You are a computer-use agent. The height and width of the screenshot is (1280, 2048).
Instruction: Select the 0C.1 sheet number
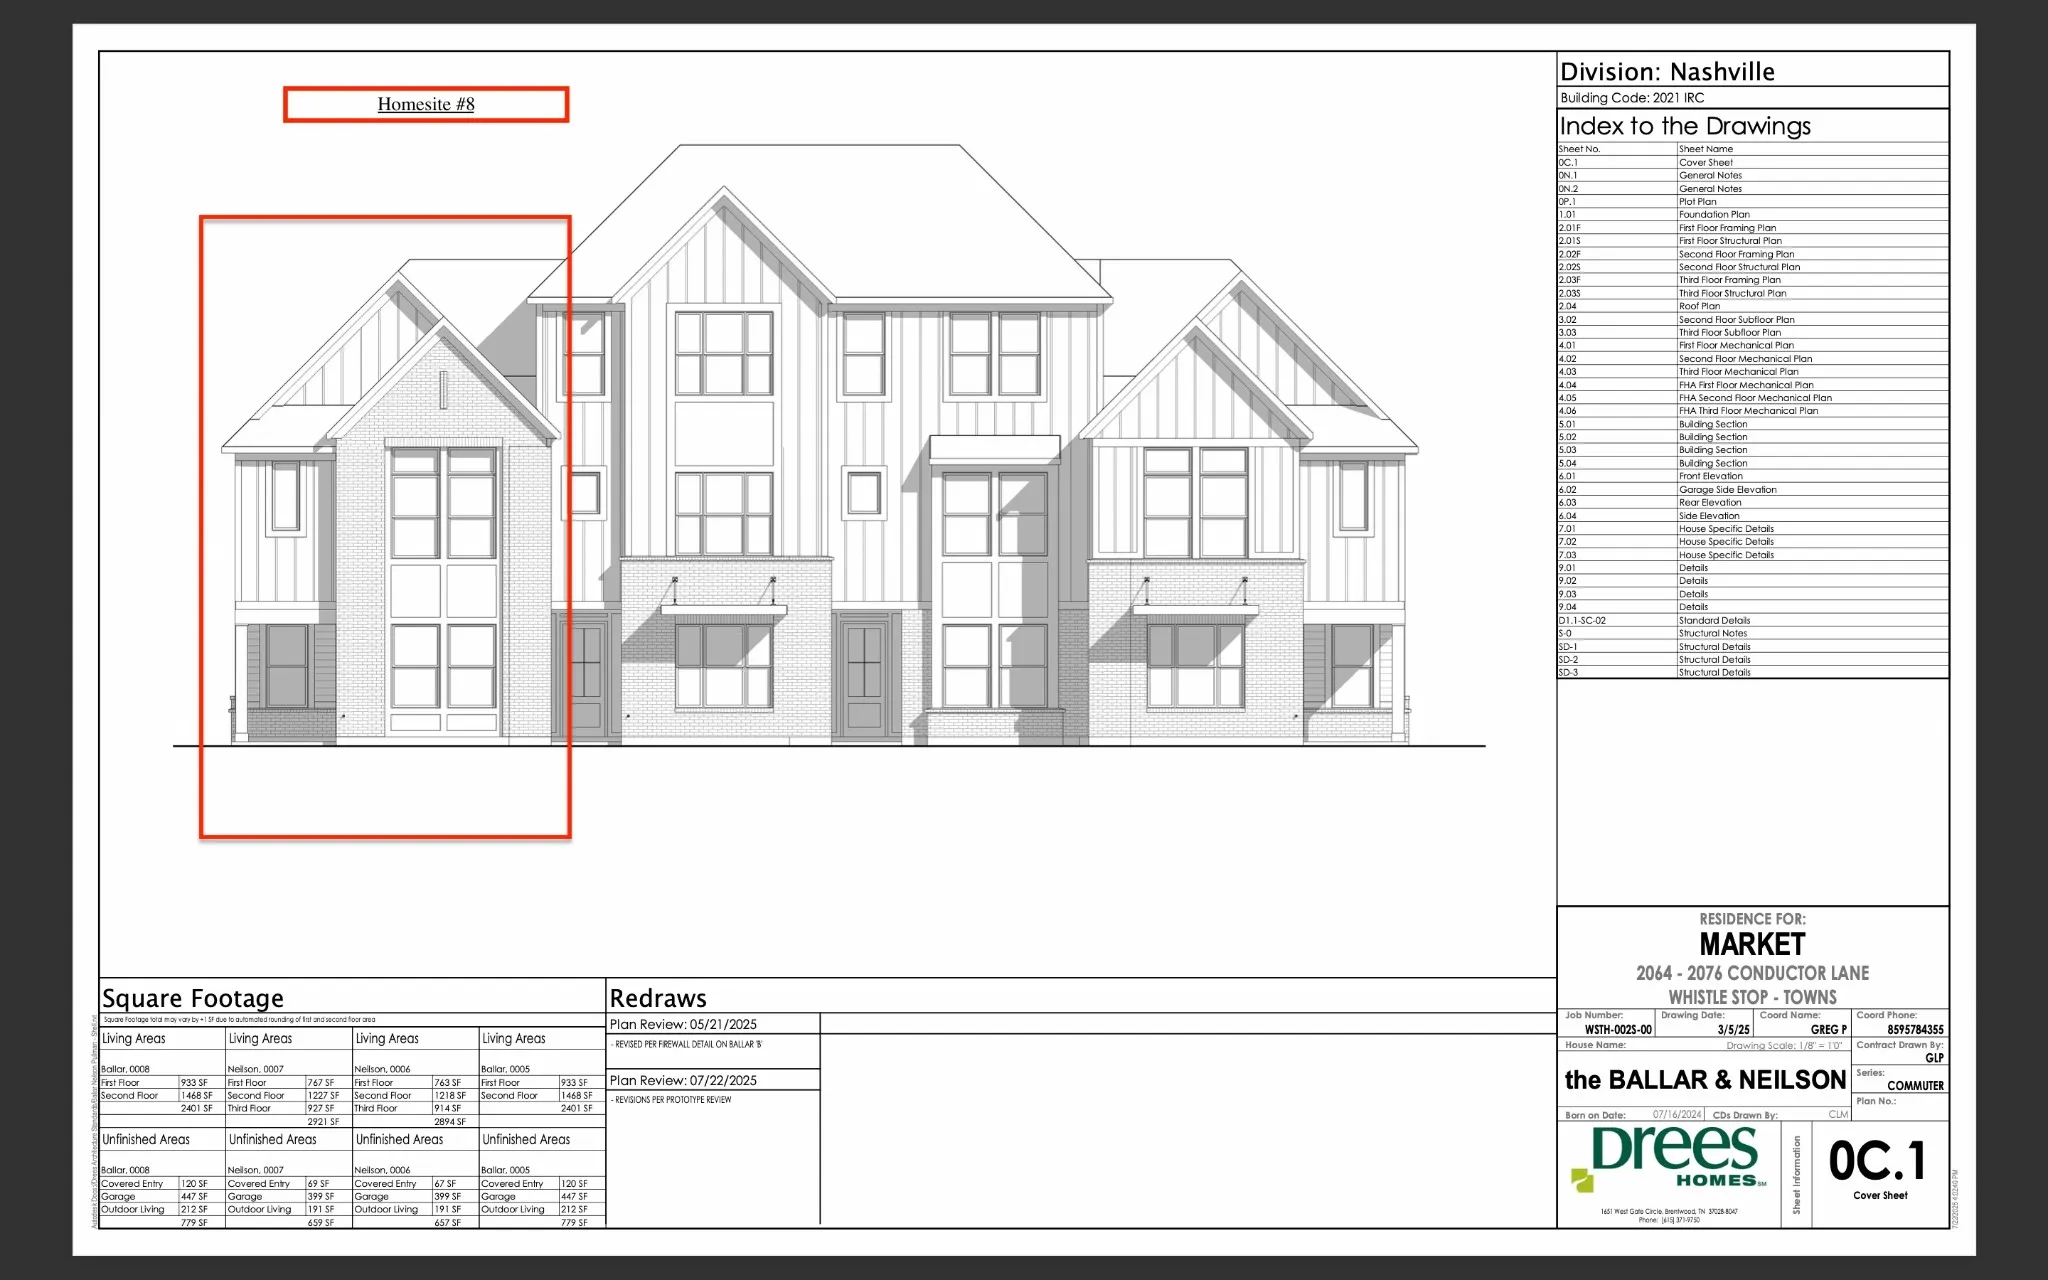(1877, 1161)
